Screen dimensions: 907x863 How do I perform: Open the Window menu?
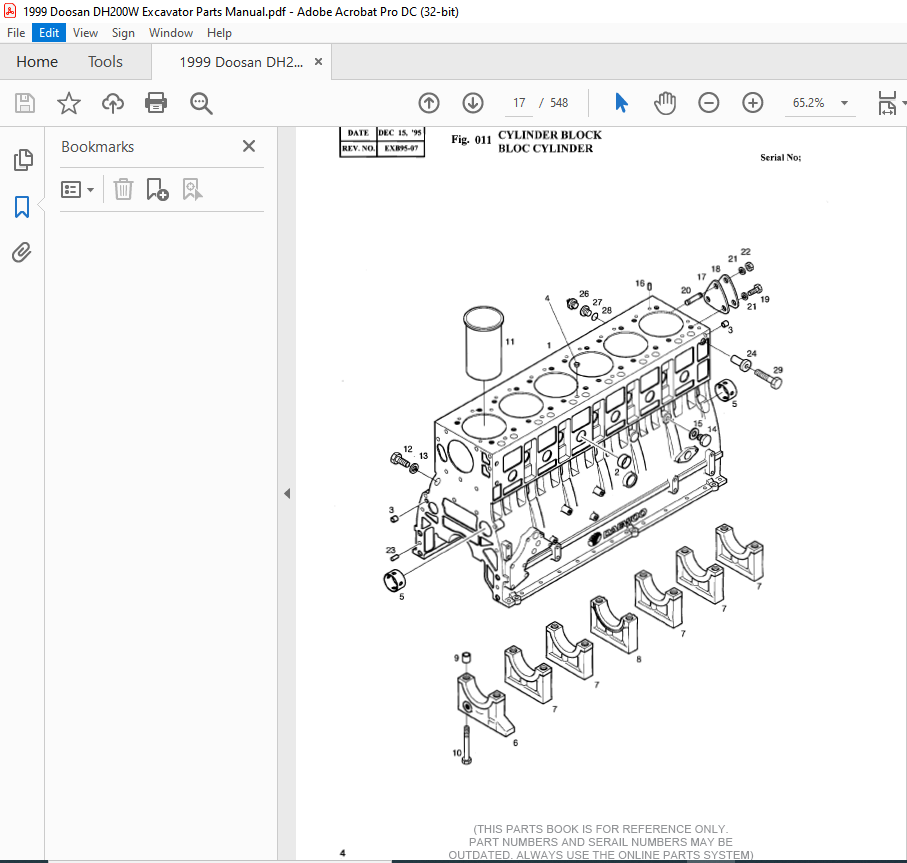coord(171,33)
